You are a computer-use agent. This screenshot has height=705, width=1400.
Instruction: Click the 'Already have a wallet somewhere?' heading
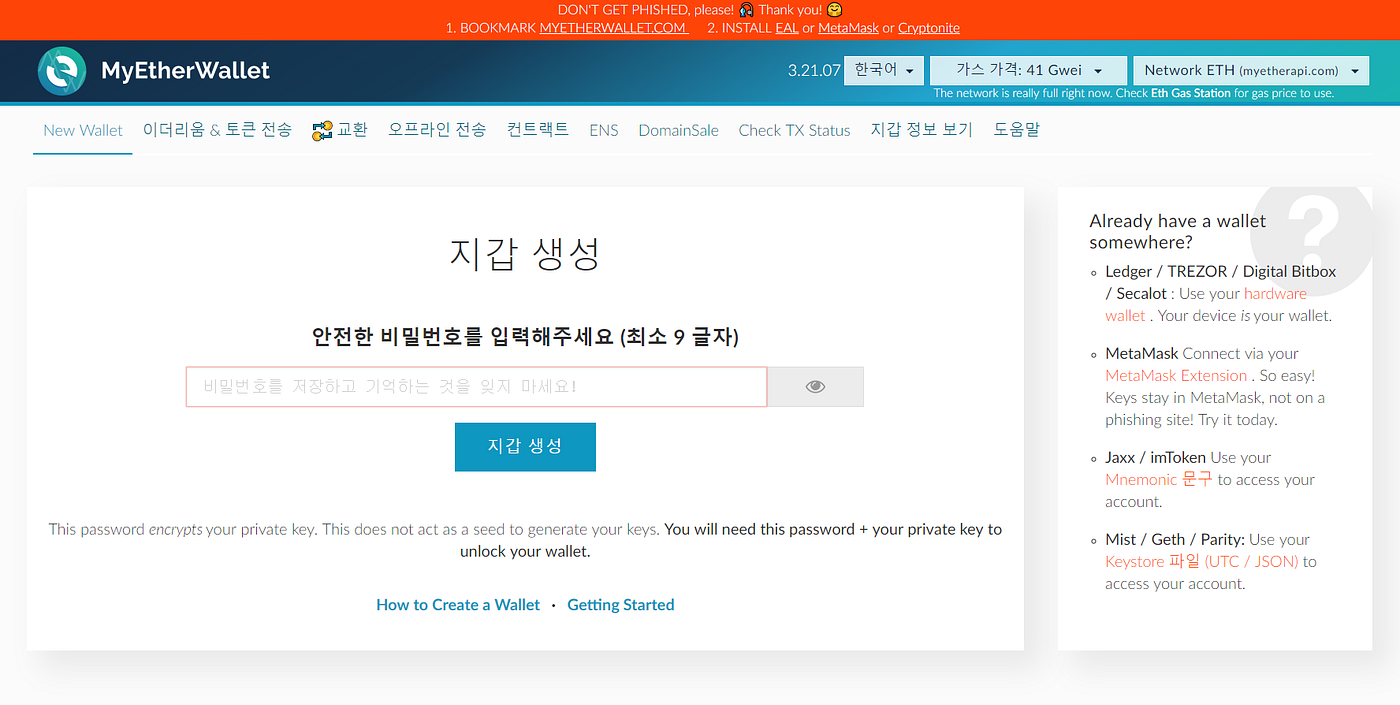click(1178, 232)
